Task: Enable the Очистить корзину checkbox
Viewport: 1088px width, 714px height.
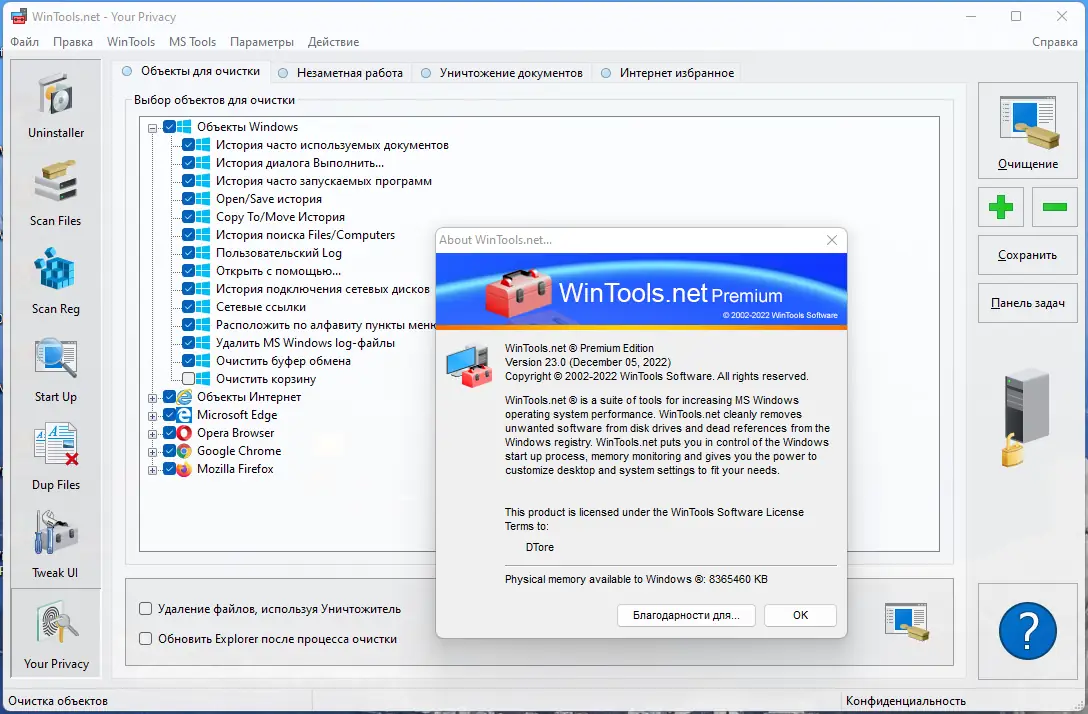Action: coord(189,378)
